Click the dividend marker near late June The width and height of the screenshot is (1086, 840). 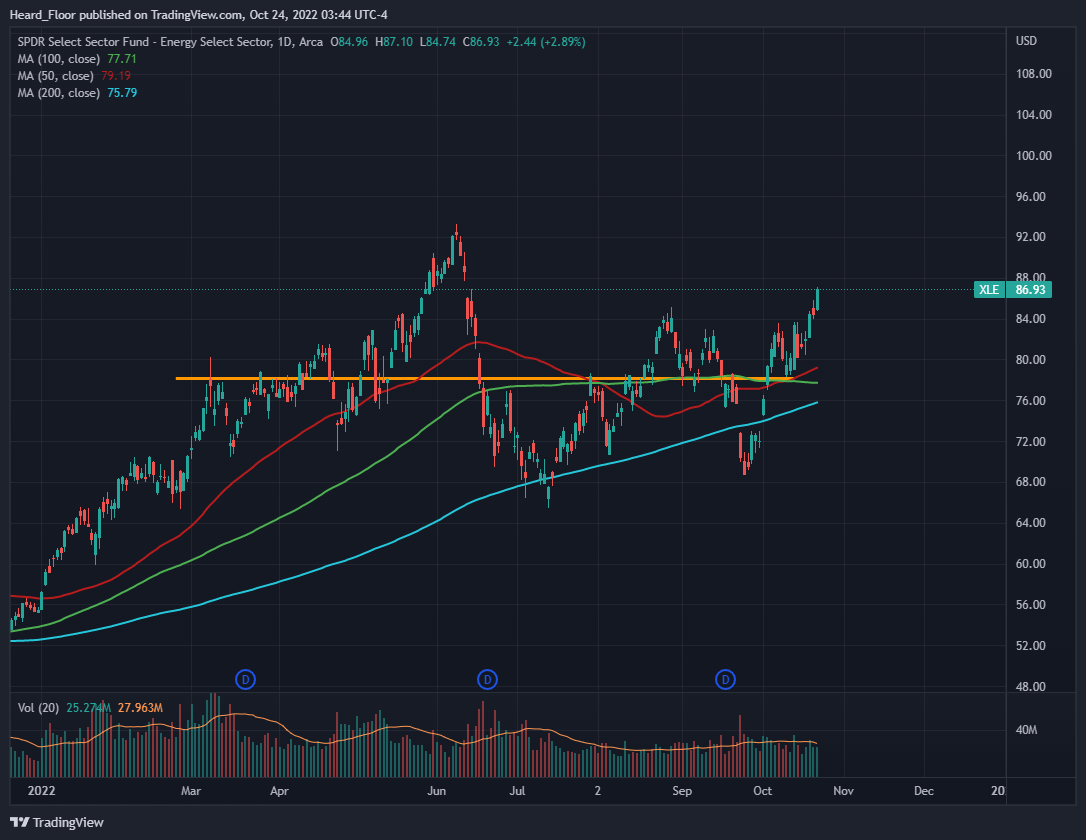pyautogui.click(x=488, y=679)
